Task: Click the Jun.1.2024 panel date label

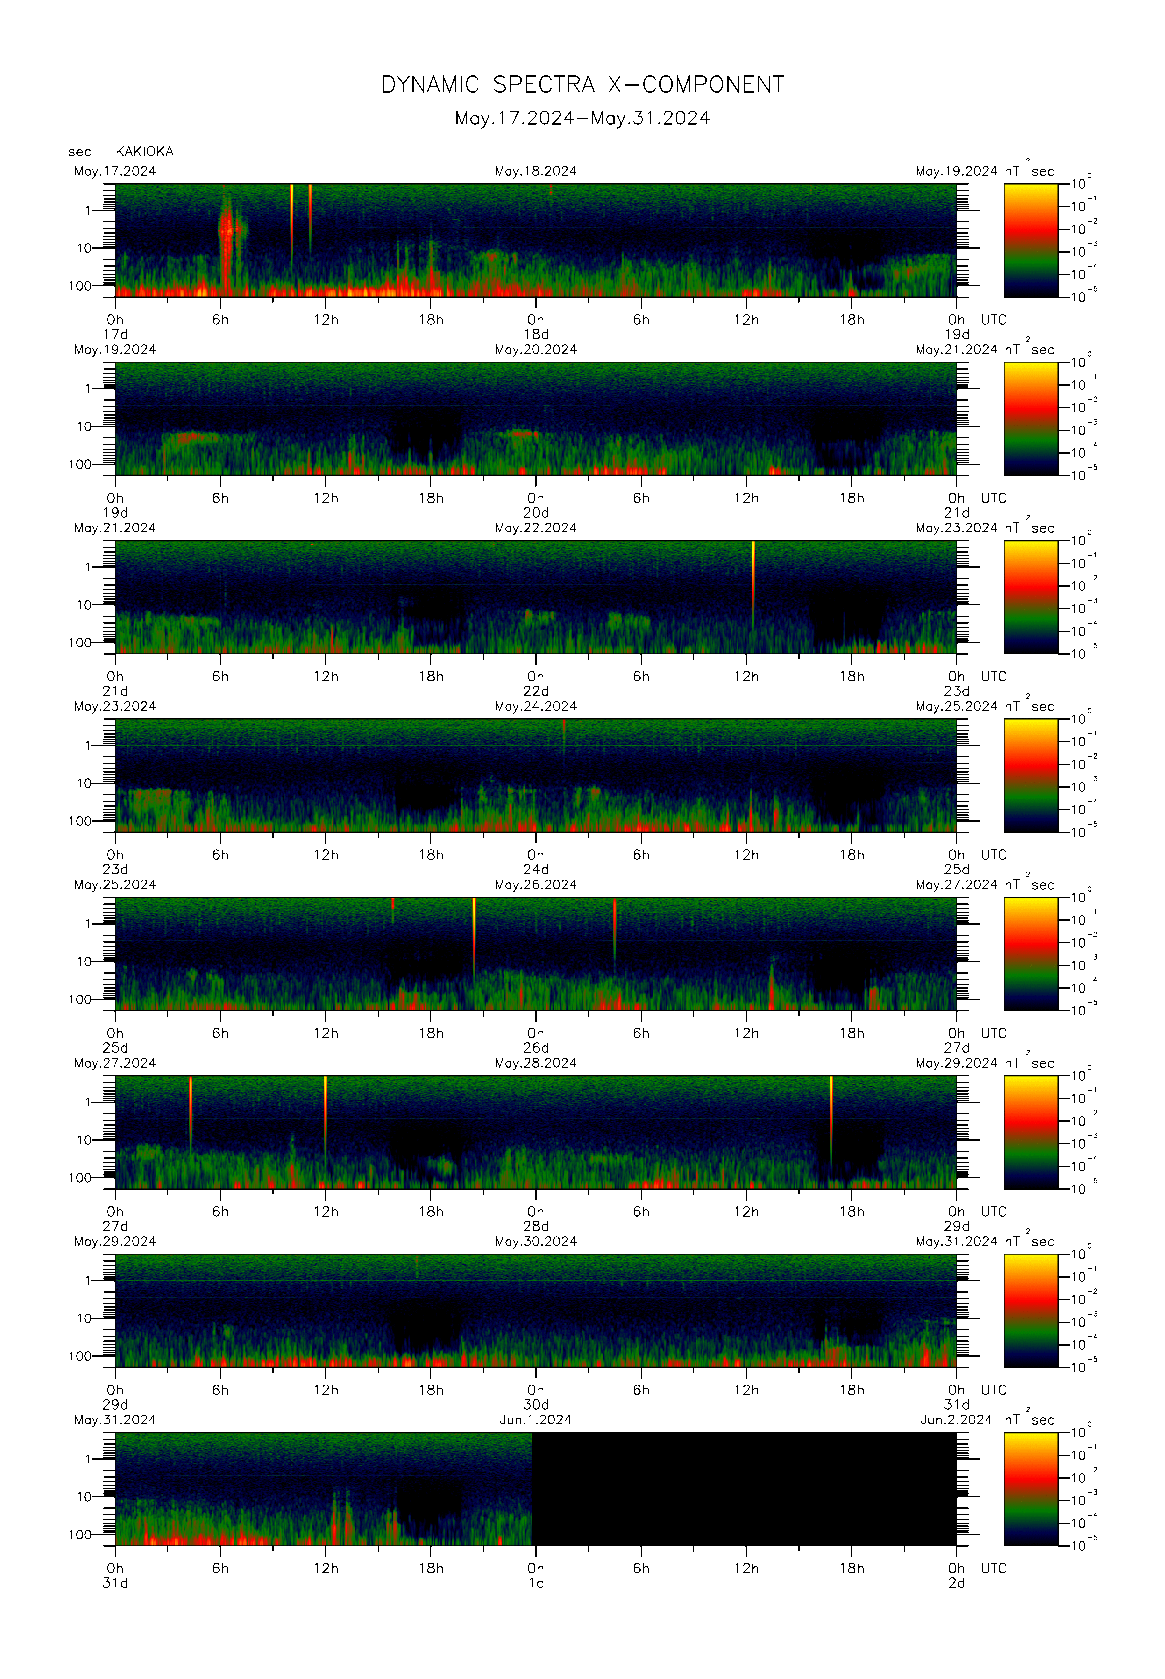Action: point(536,1420)
